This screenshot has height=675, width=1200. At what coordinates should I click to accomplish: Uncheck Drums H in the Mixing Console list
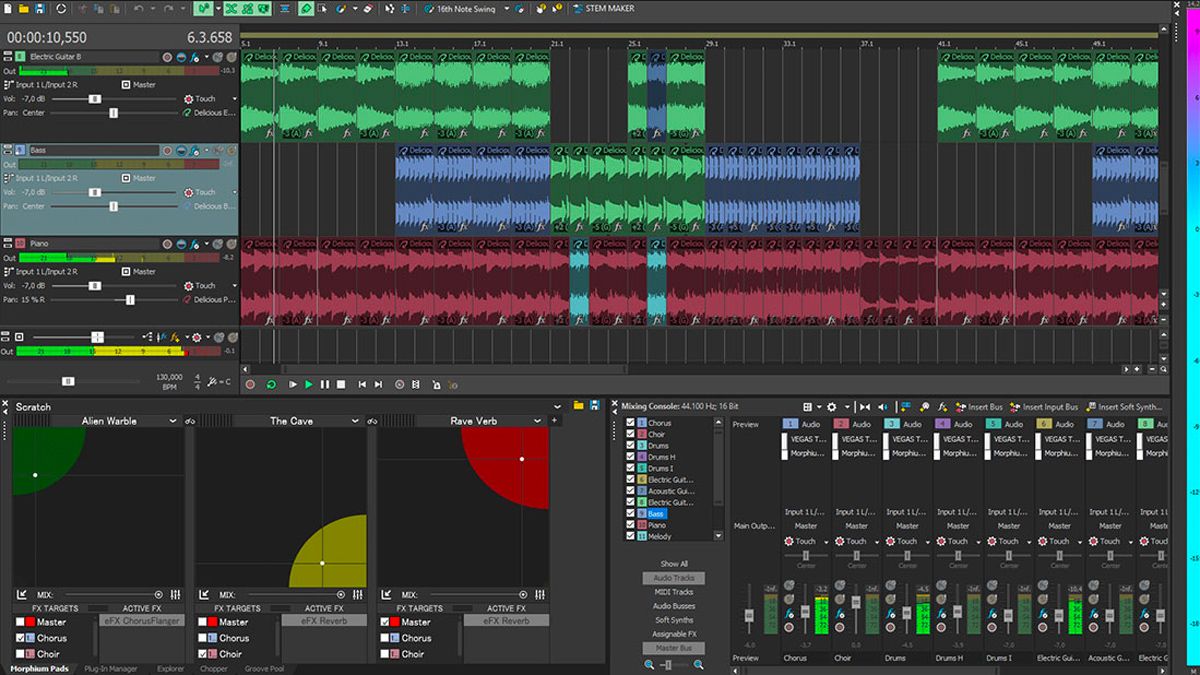tap(630, 457)
